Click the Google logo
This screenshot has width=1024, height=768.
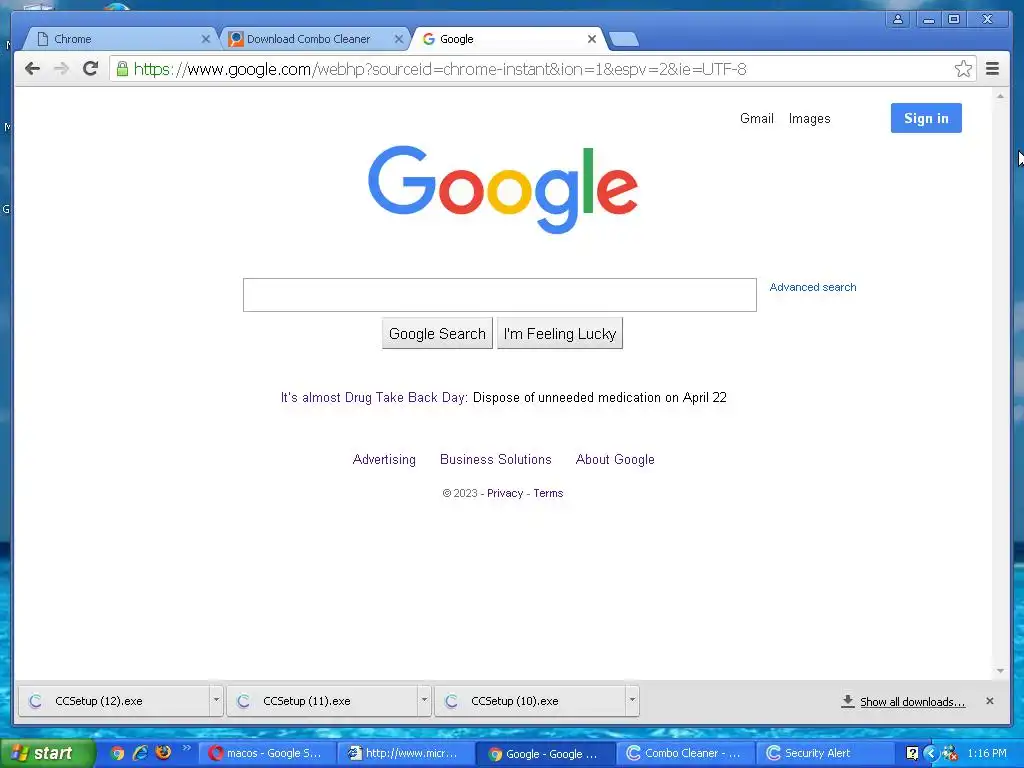click(x=503, y=189)
